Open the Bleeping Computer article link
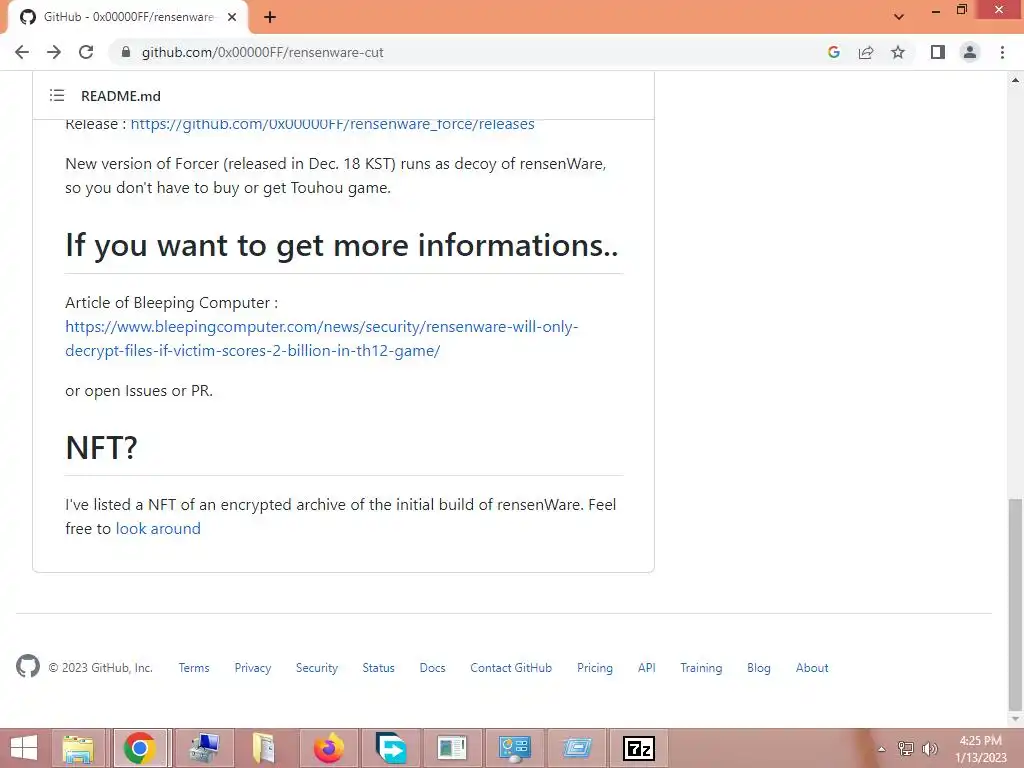 pyautogui.click(x=321, y=338)
